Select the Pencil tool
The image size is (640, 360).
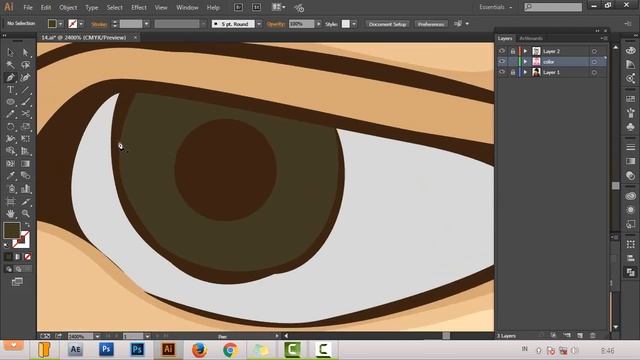click(11, 114)
